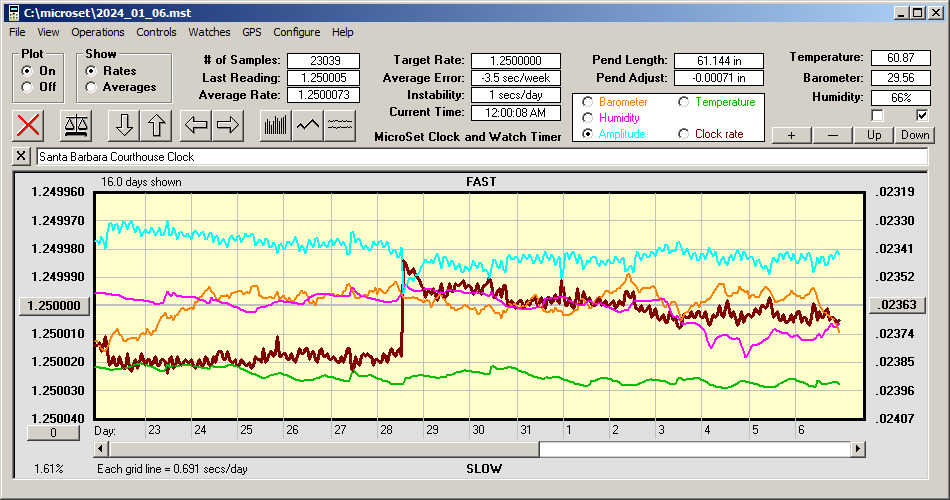Screen dimensions: 950x500
Task: Select the vertical bars graph style icon
Action: pos(276,125)
